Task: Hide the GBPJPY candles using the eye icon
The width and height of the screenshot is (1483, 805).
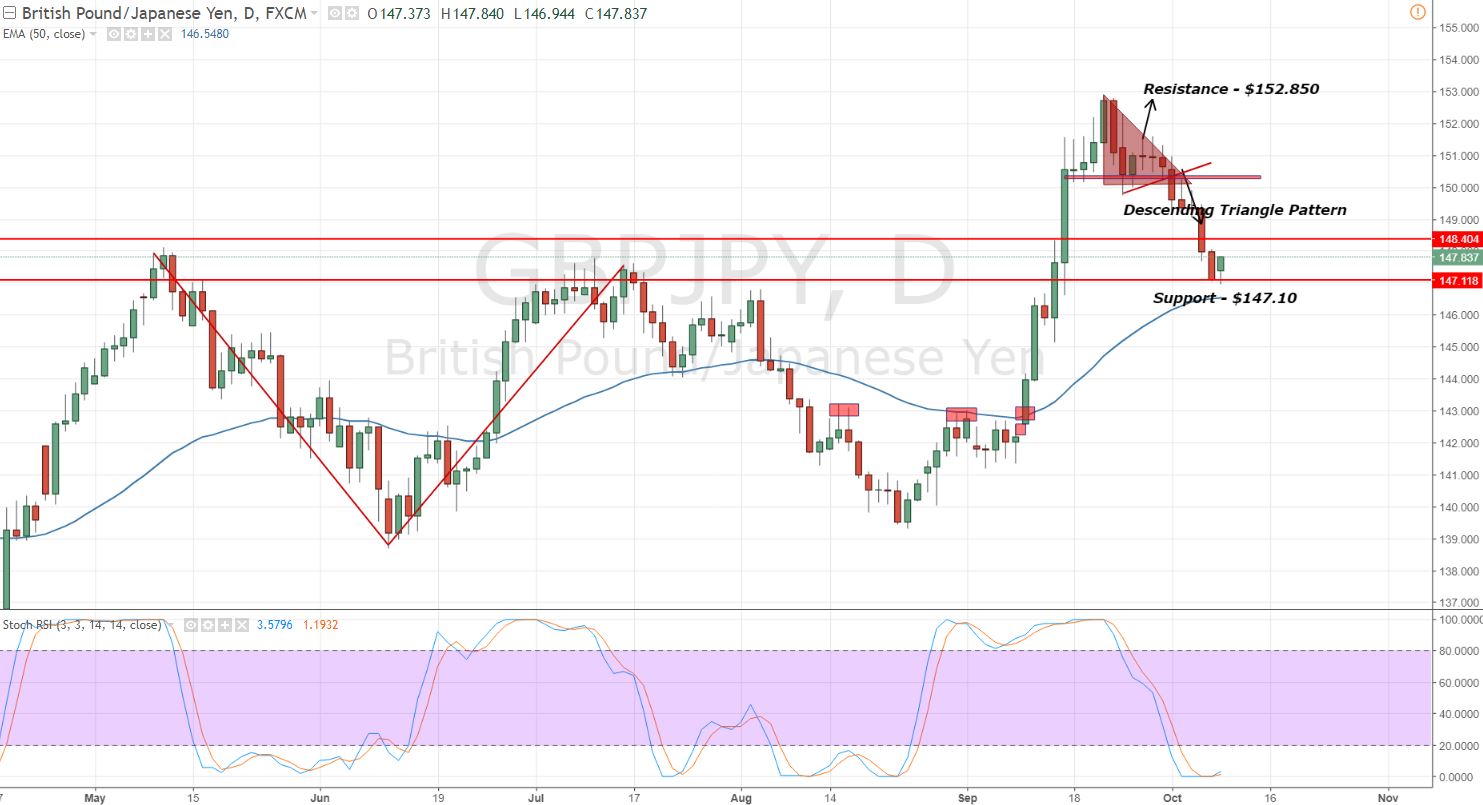Action: pos(333,13)
